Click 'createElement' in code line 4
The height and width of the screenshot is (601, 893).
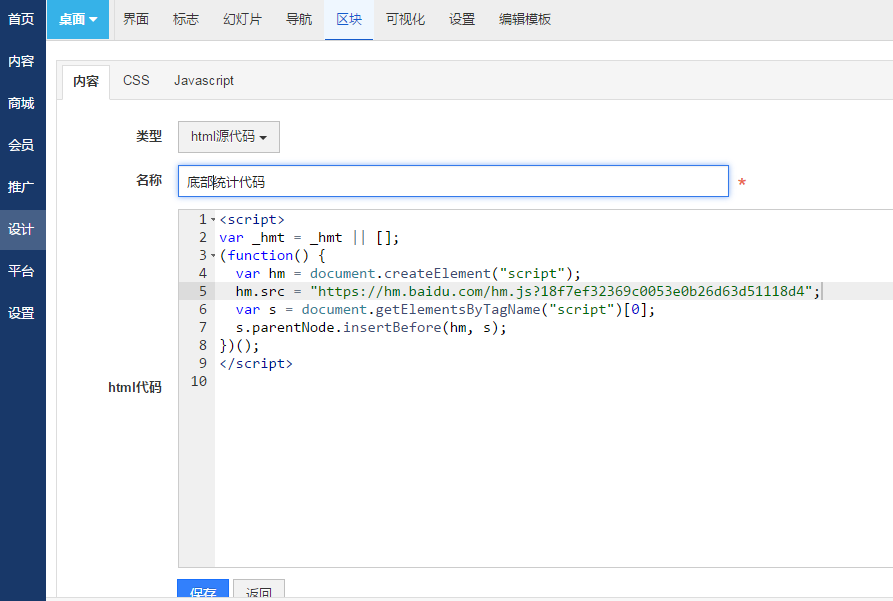pyautogui.click(x=437, y=273)
